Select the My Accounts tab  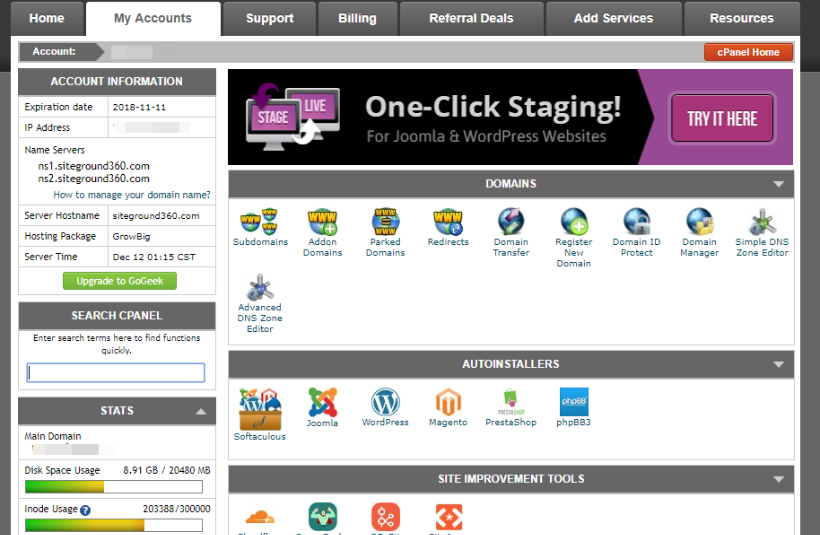coord(153,18)
